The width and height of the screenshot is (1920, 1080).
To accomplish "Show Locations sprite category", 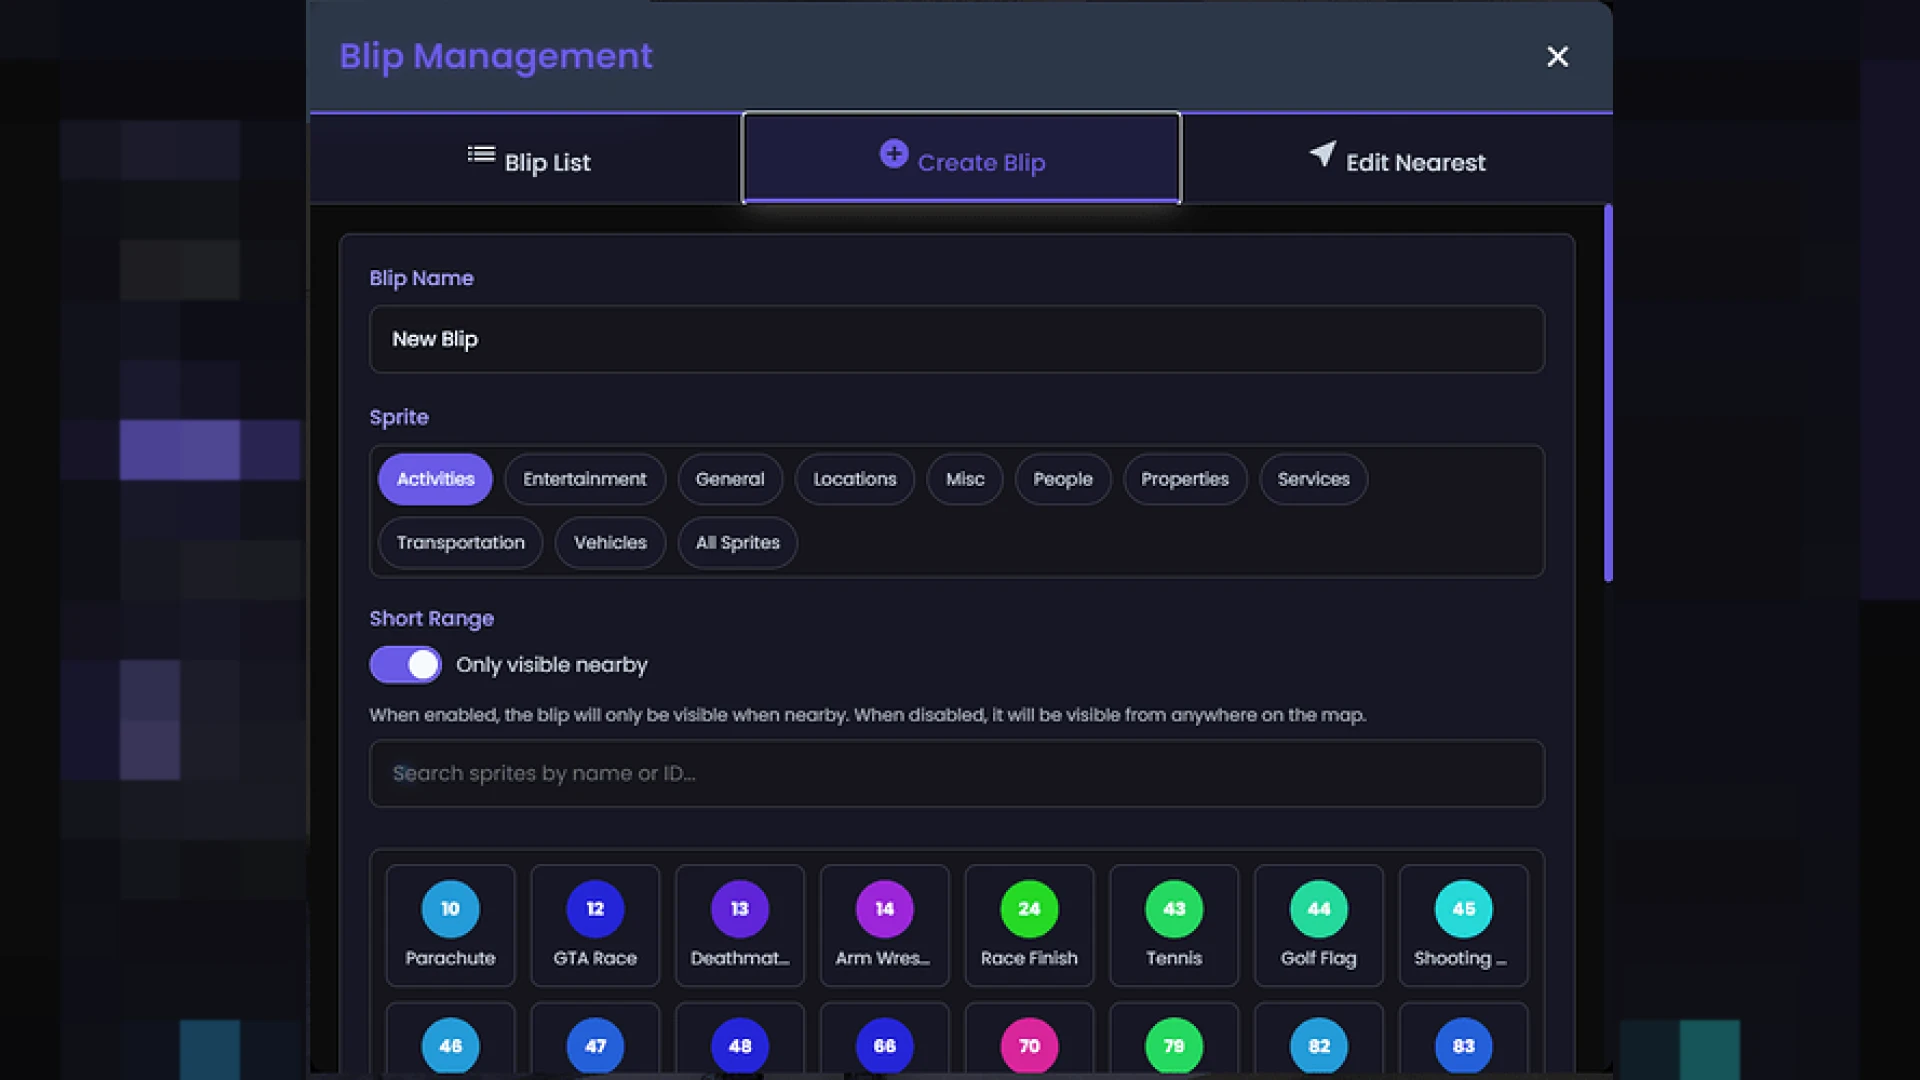I will 855,479.
